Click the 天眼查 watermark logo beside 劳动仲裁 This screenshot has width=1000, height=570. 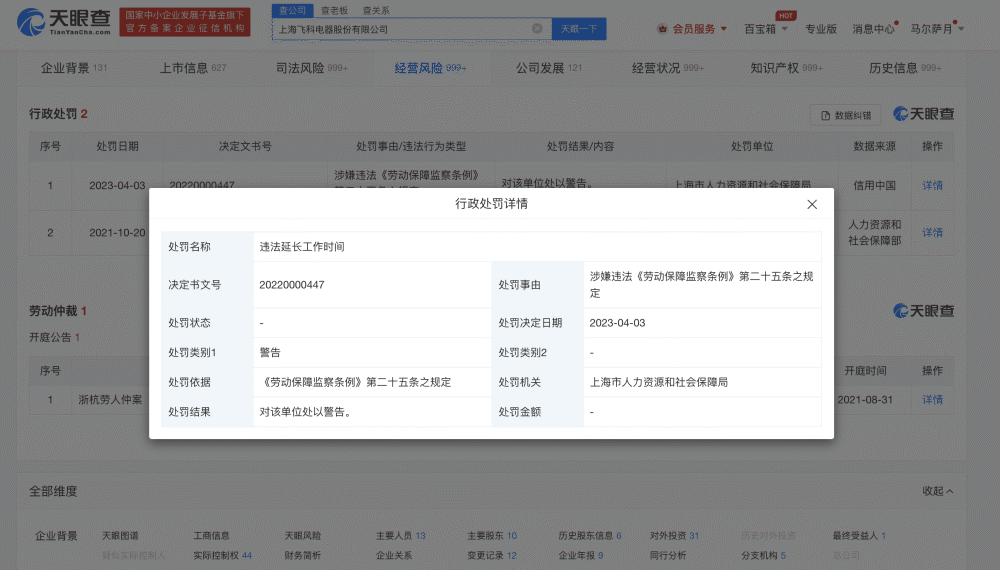coord(923,311)
